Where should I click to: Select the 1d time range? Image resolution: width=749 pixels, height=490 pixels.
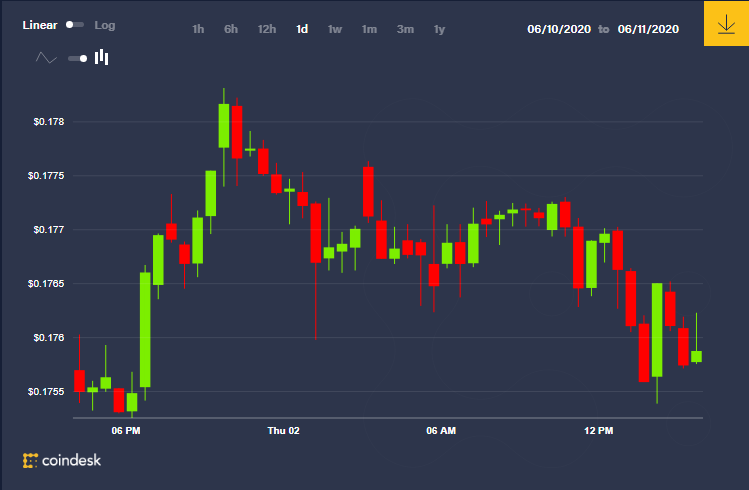coord(302,29)
